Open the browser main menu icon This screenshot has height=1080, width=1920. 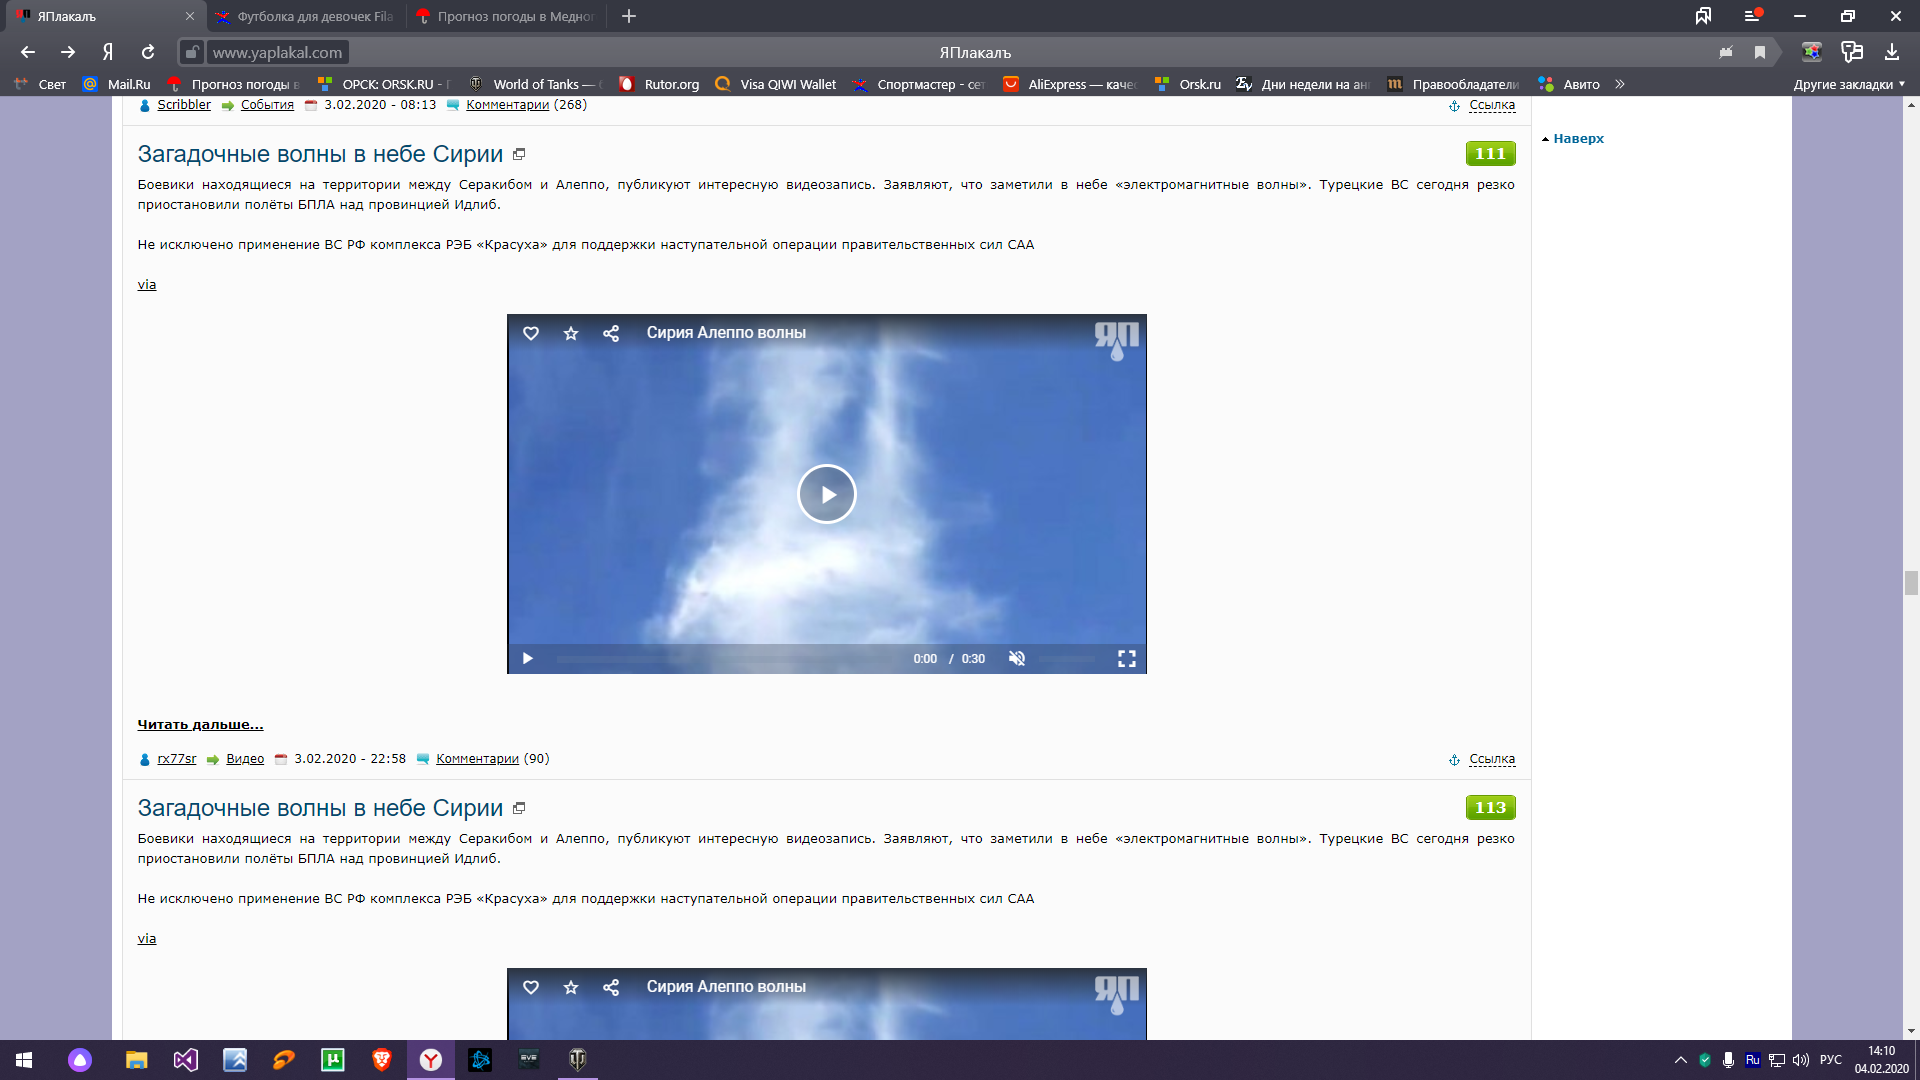coord(1752,16)
